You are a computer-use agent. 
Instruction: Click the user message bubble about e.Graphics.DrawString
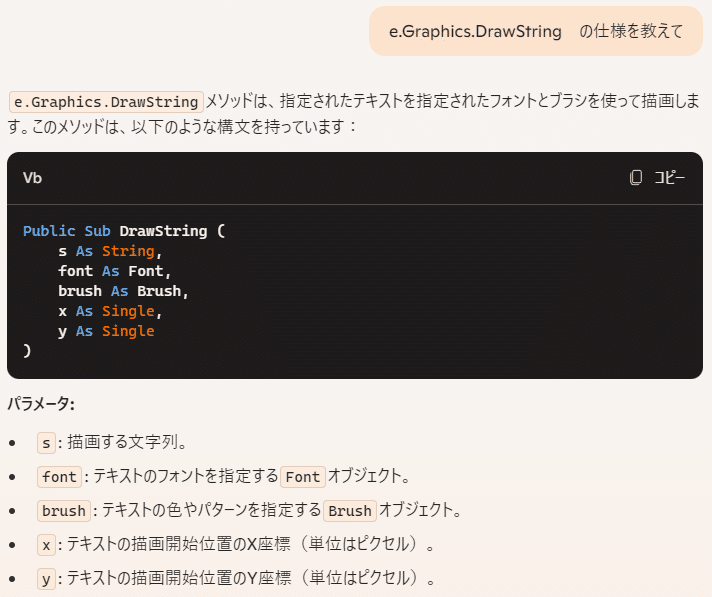coord(536,31)
